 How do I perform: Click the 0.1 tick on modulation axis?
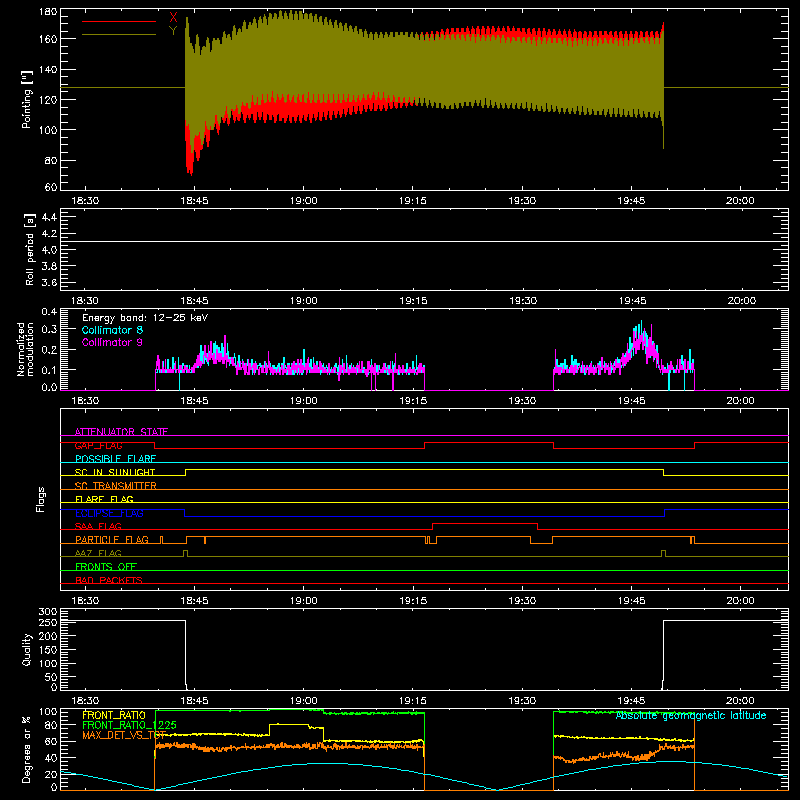pyautogui.click(x=49, y=369)
